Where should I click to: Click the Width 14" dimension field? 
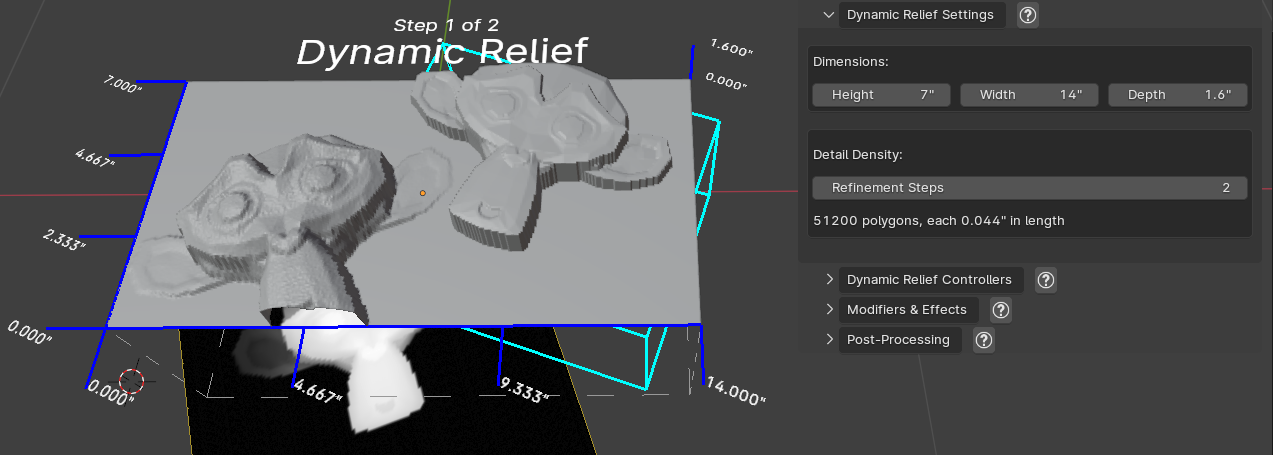click(x=1029, y=95)
